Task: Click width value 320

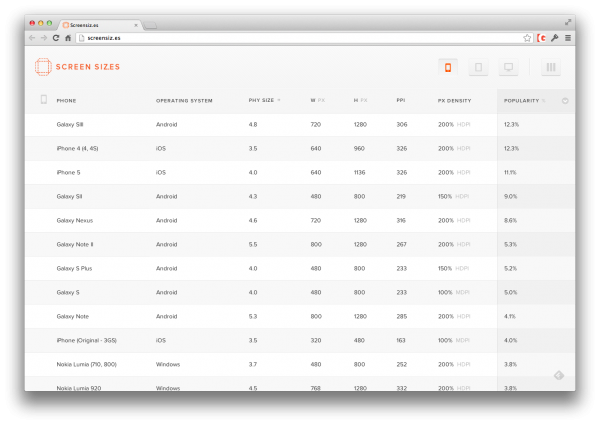Action: tap(316, 340)
